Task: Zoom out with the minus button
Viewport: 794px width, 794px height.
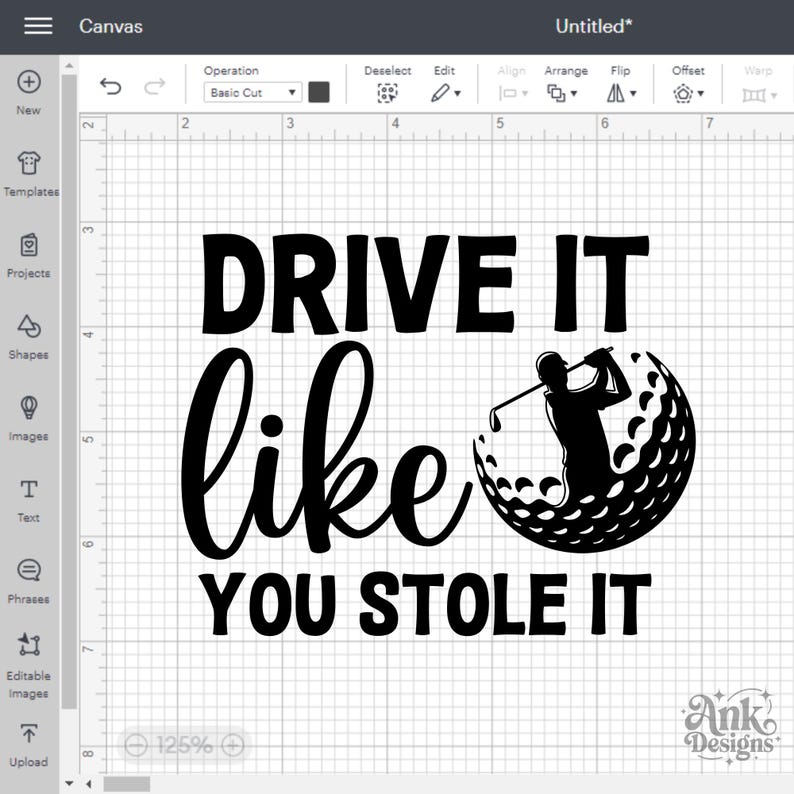Action: 136,745
